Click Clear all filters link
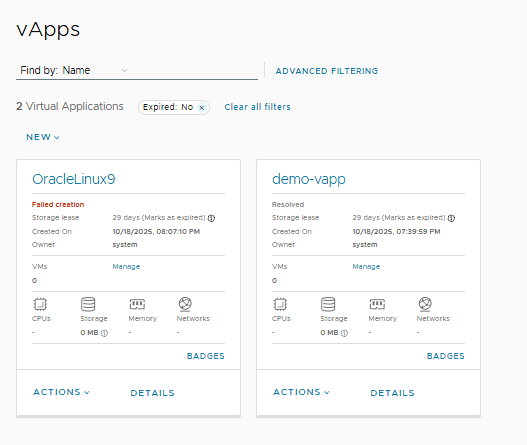This screenshot has width=527, height=445. 257,107
